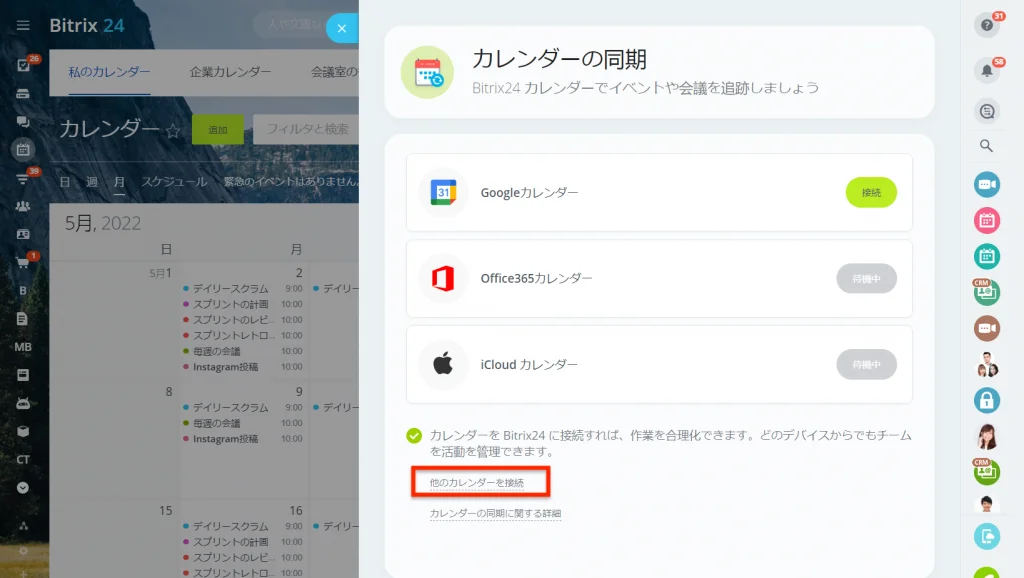This screenshot has width=1024, height=578.
Task: Click the green 追加 button
Action: click(217, 129)
